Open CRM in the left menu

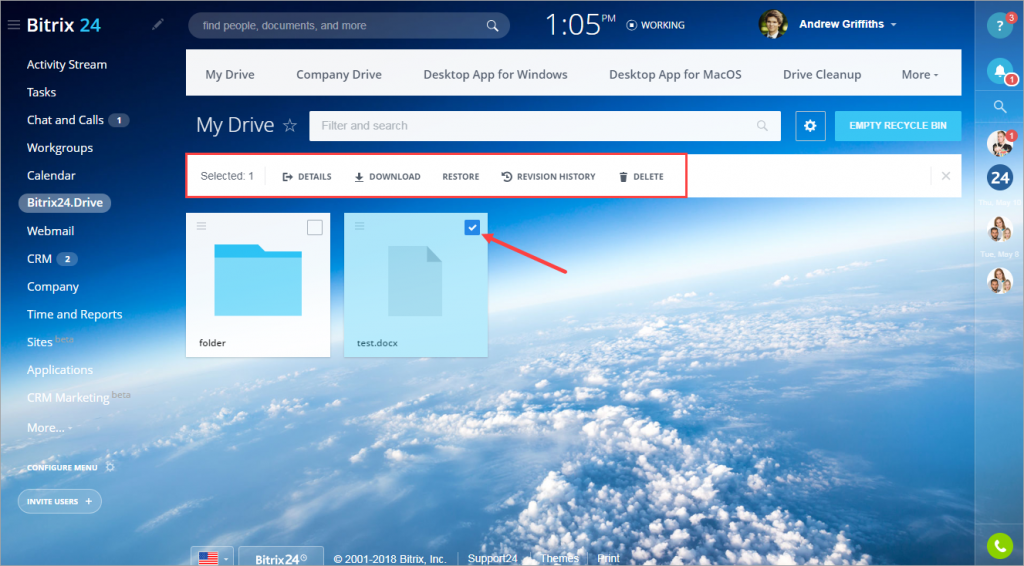pyautogui.click(x=39, y=259)
